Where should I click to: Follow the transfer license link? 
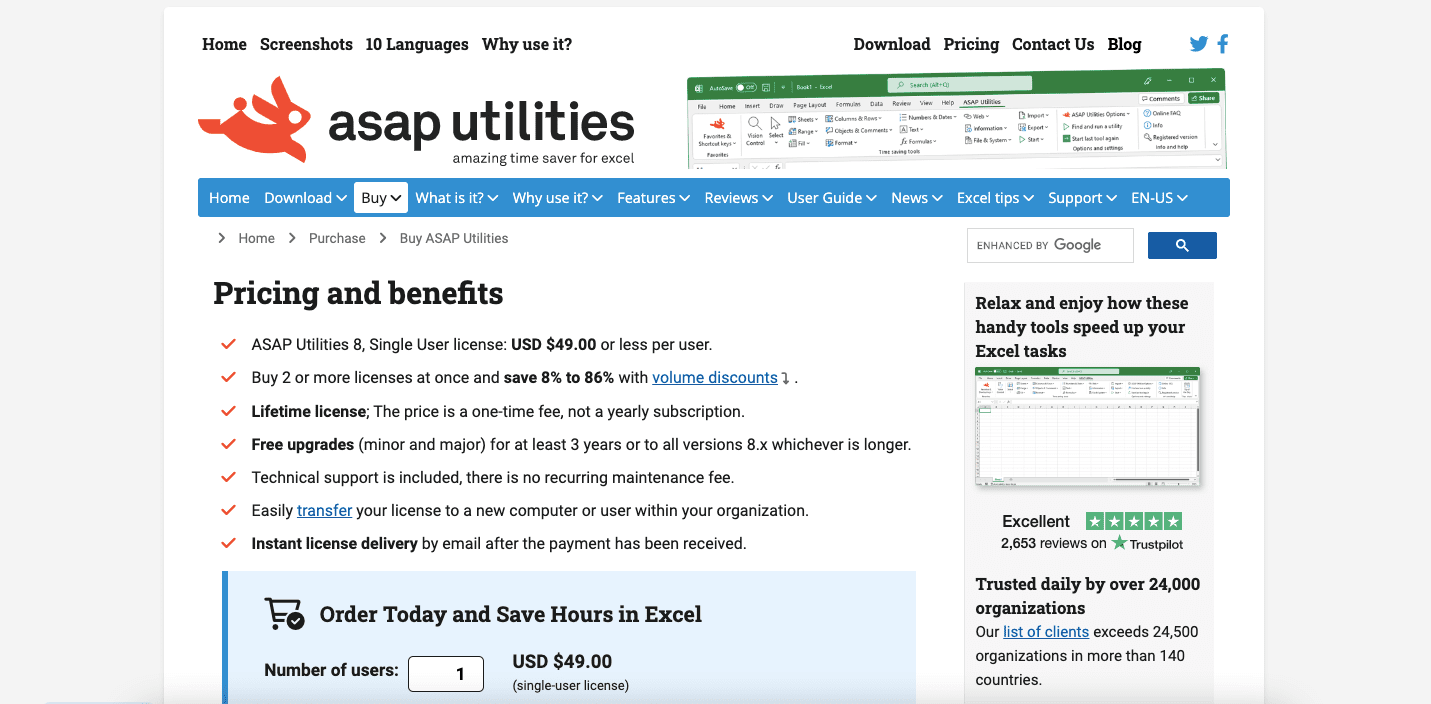coord(324,511)
